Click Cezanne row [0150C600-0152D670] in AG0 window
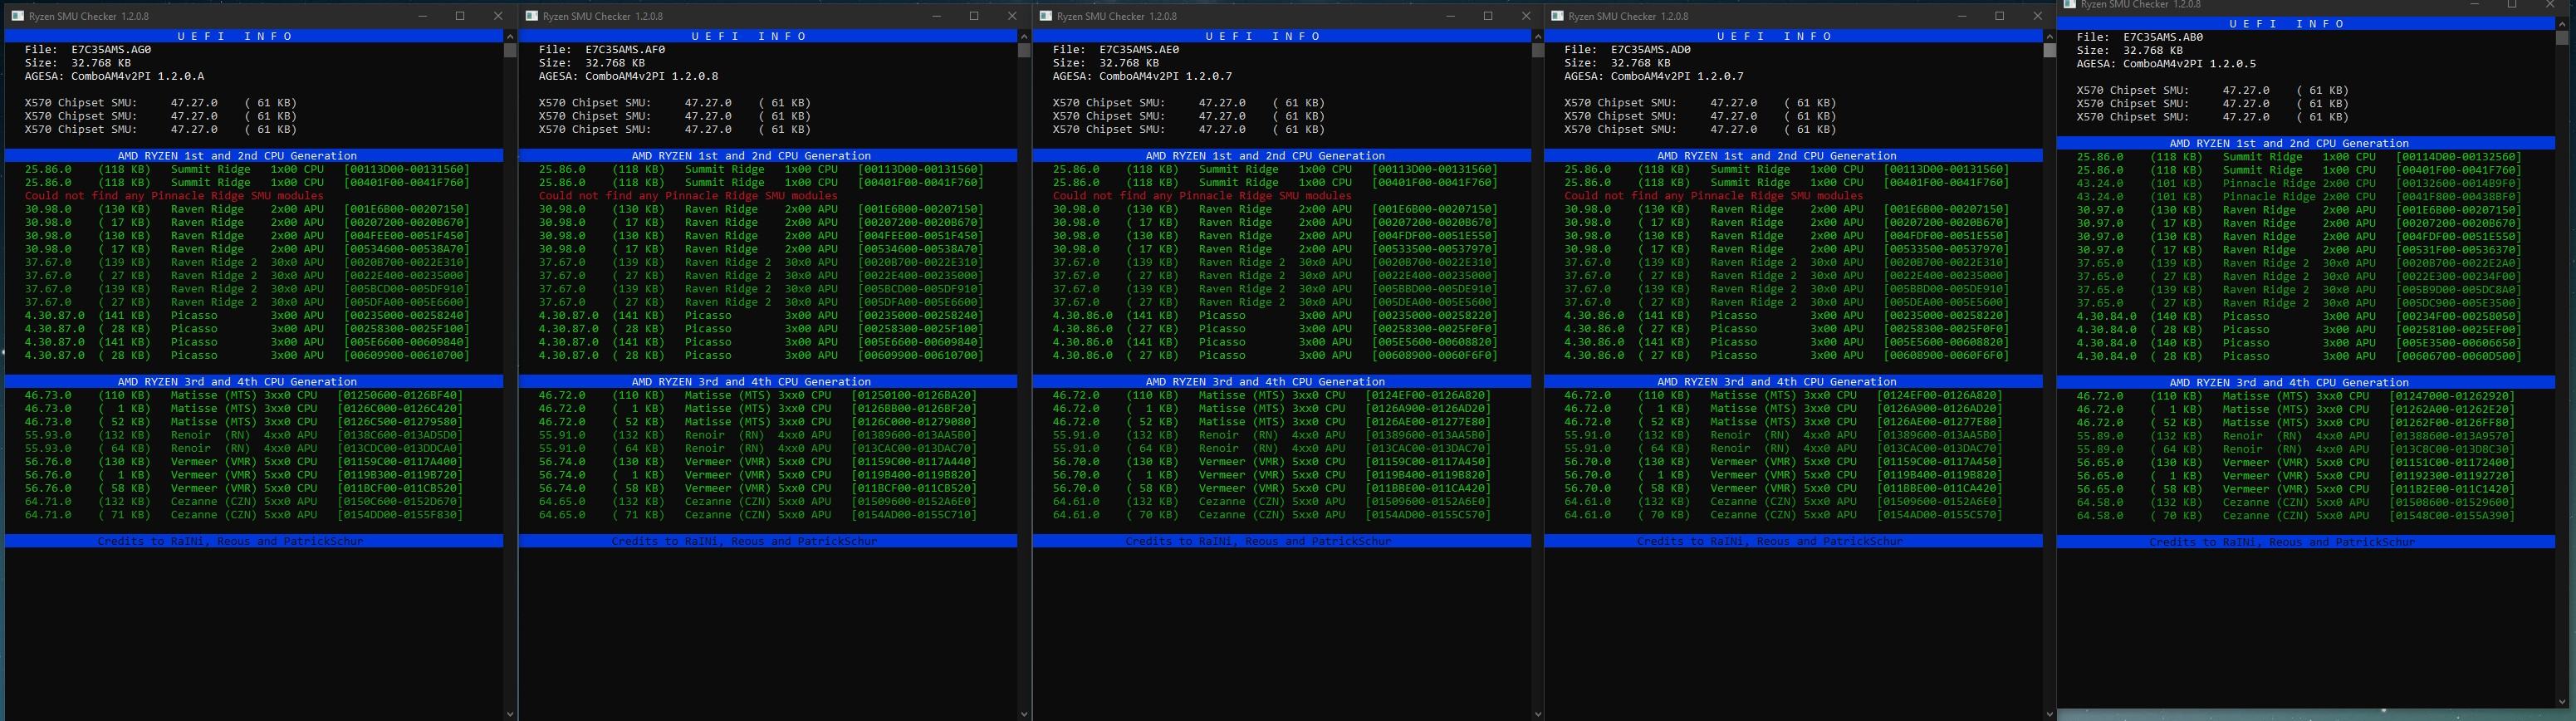 244,502
